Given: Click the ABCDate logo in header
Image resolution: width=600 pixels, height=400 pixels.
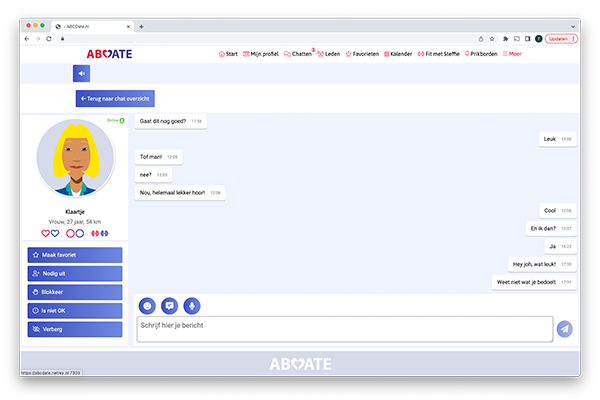Looking at the screenshot, I should pos(109,54).
